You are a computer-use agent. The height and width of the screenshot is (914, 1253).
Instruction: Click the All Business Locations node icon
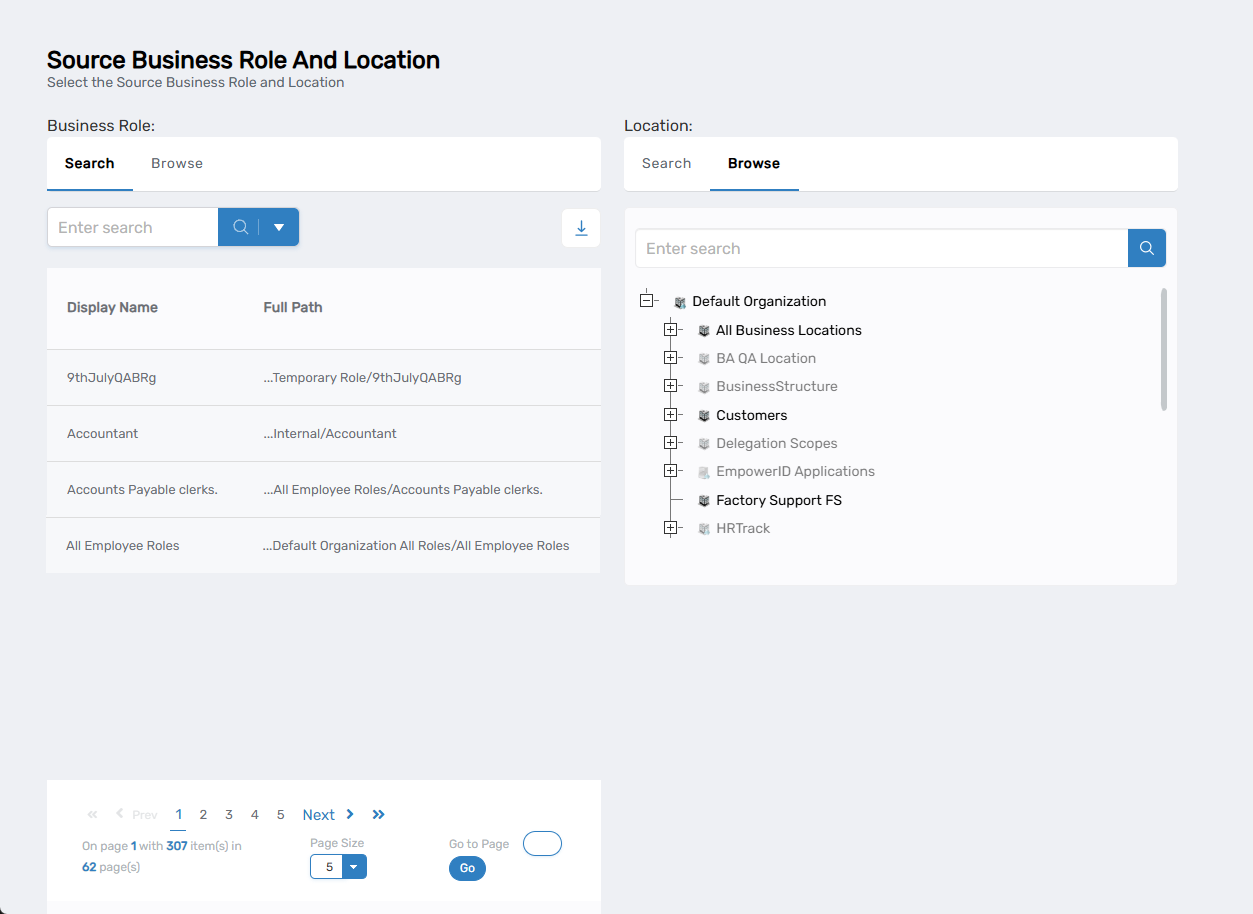(703, 329)
